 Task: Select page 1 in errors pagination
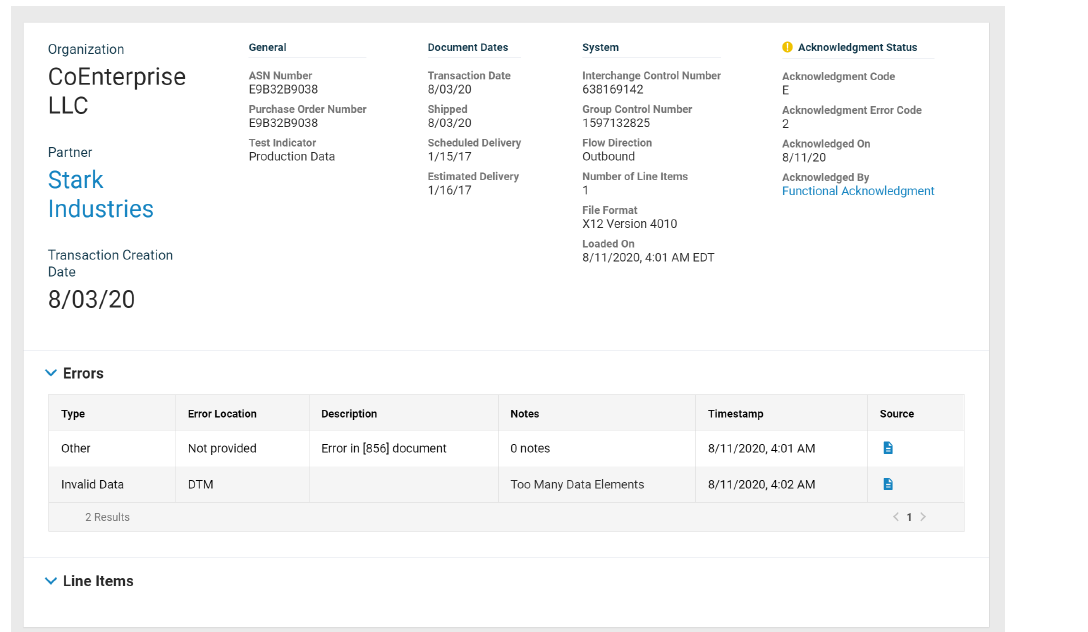coord(909,518)
